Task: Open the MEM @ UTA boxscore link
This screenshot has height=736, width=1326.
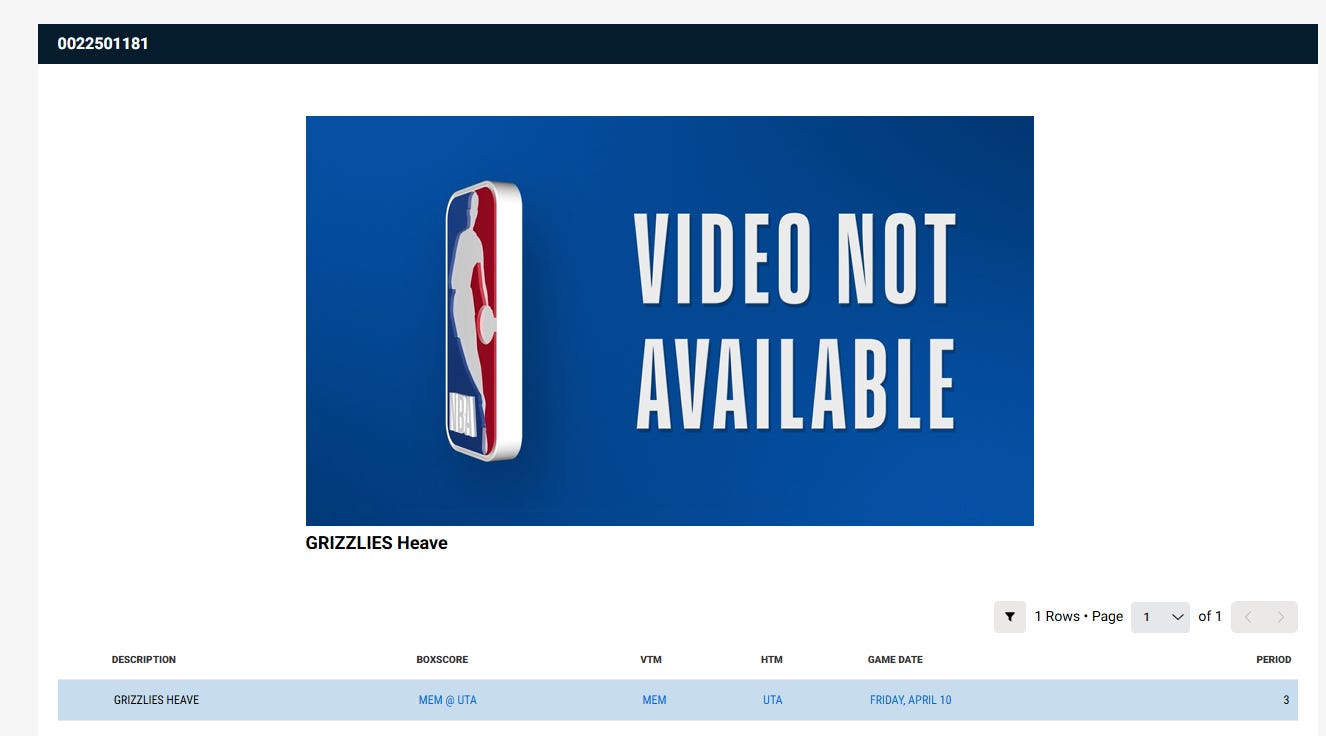Action: [447, 700]
